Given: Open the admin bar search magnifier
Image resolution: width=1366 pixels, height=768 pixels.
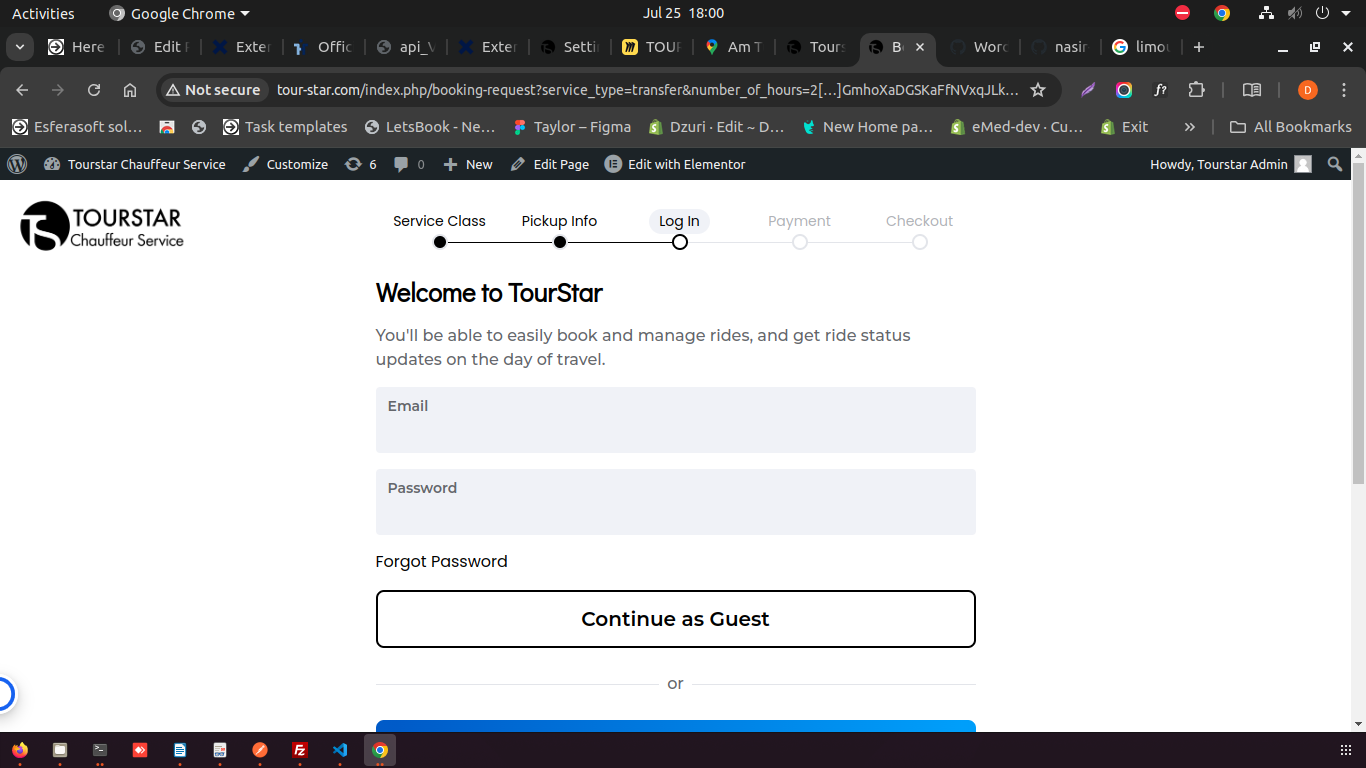Looking at the screenshot, I should 1335,164.
